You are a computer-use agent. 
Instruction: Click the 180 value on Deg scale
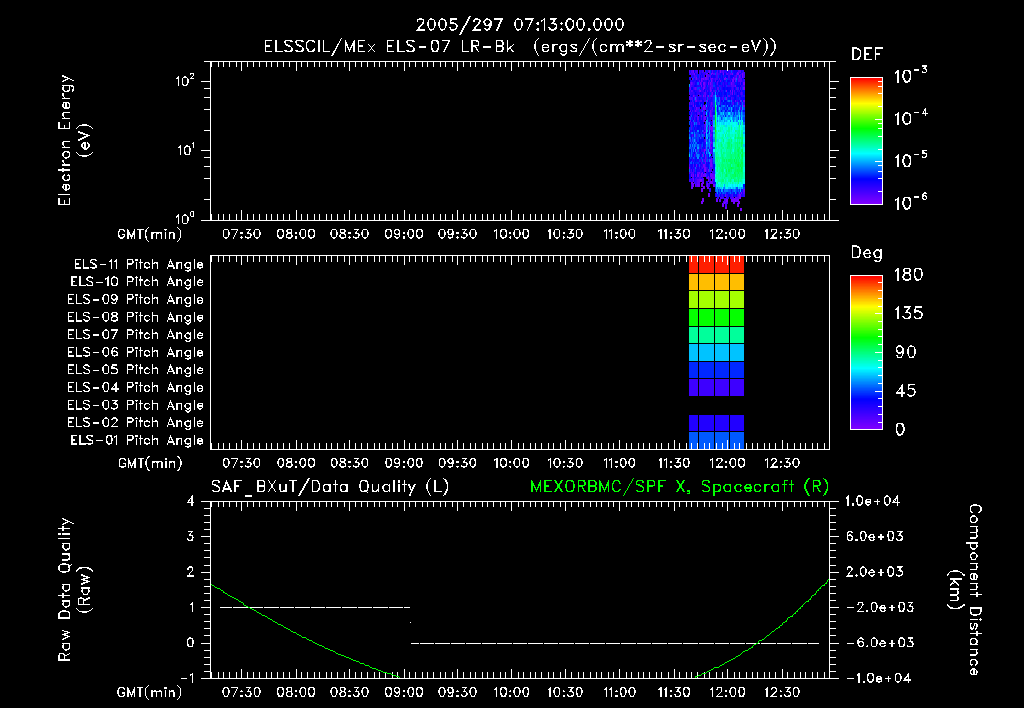tap(908, 275)
